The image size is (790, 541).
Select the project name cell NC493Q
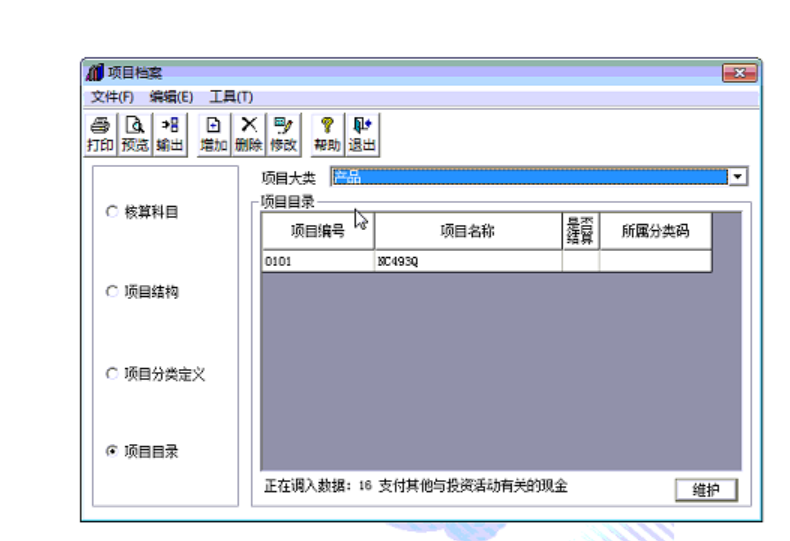click(468, 261)
